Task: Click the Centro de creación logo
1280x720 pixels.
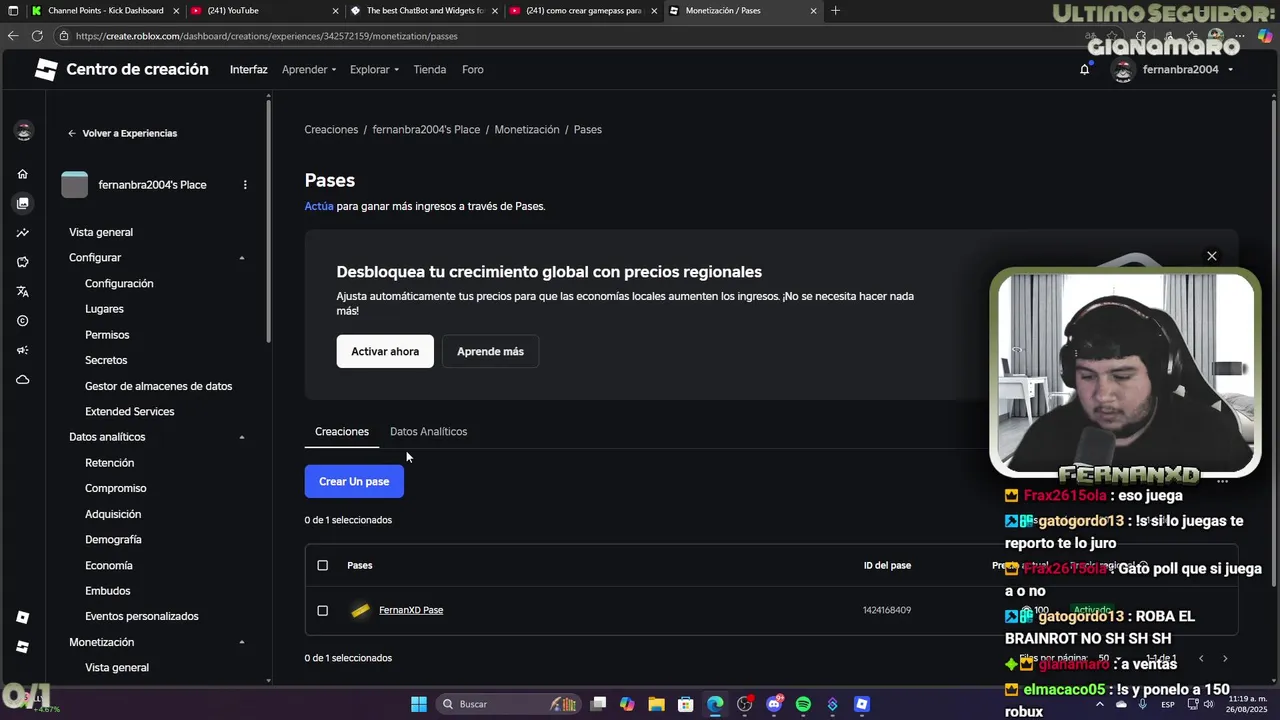Action: coord(122,69)
